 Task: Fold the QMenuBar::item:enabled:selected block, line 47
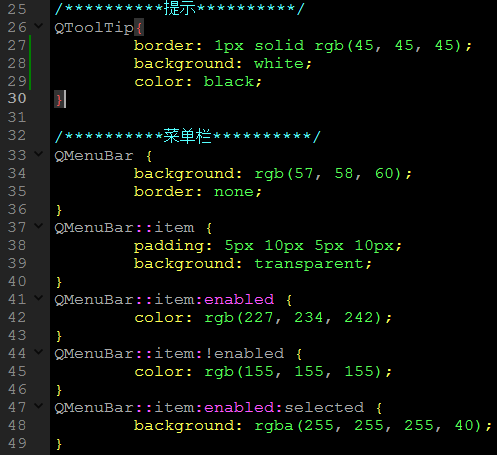click(x=39, y=406)
